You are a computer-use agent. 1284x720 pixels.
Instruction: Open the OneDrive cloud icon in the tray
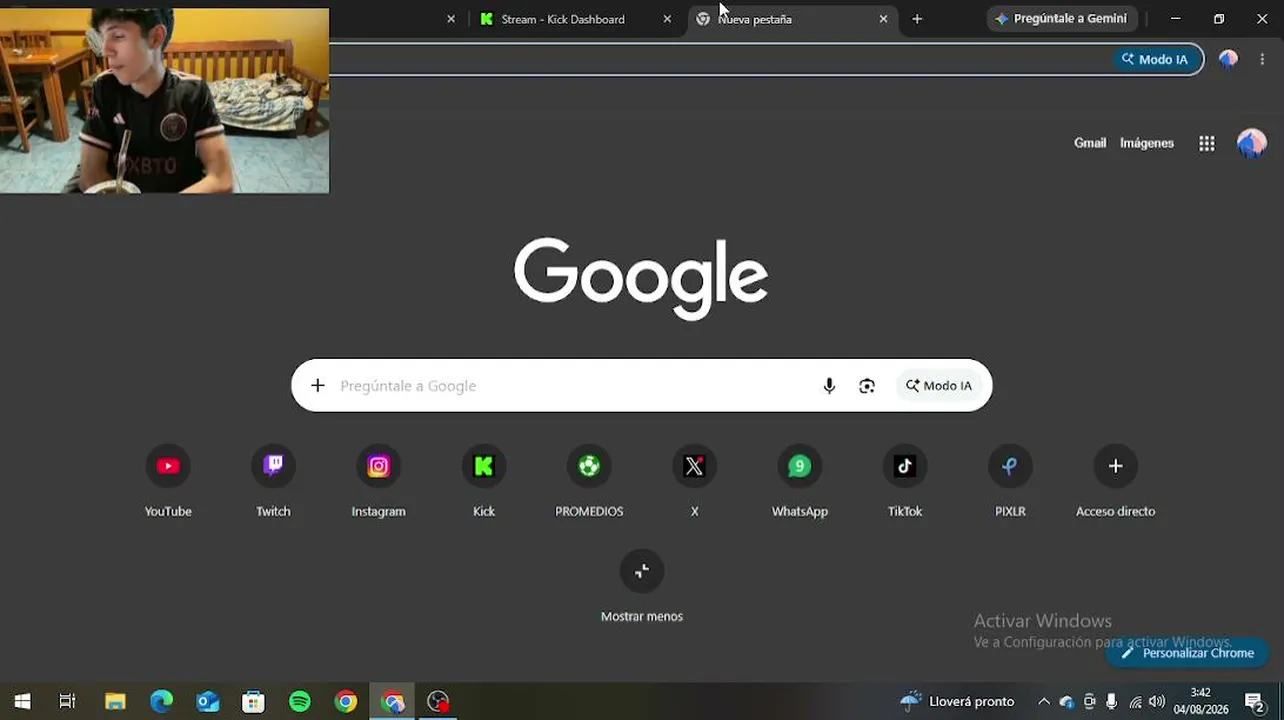click(x=1066, y=702)
